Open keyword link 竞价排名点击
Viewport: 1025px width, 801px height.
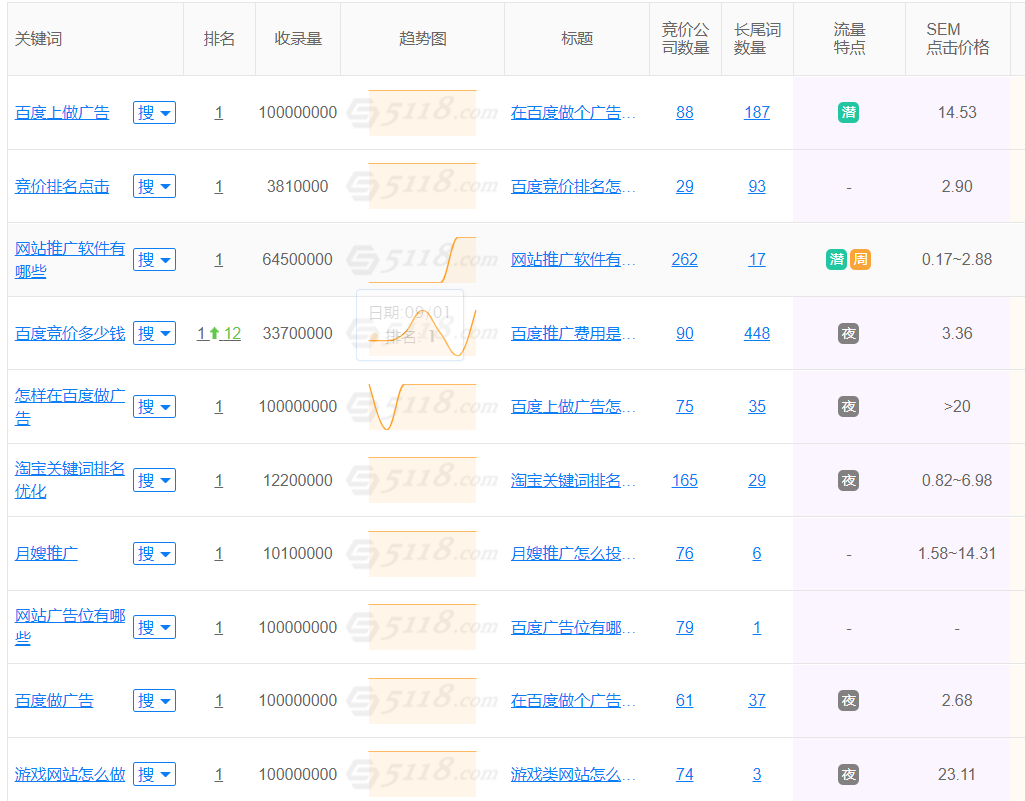62,186
